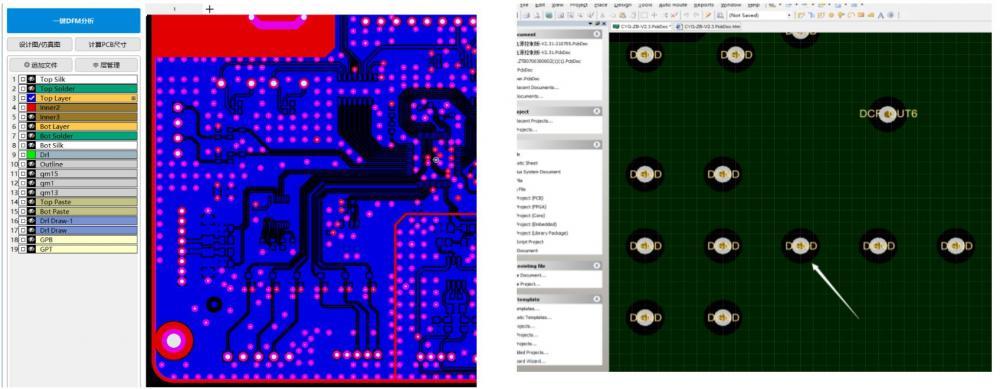
Task: Switch to the second CYG-ZB-V2.3 document tab
Action: (x=709, y=27)
